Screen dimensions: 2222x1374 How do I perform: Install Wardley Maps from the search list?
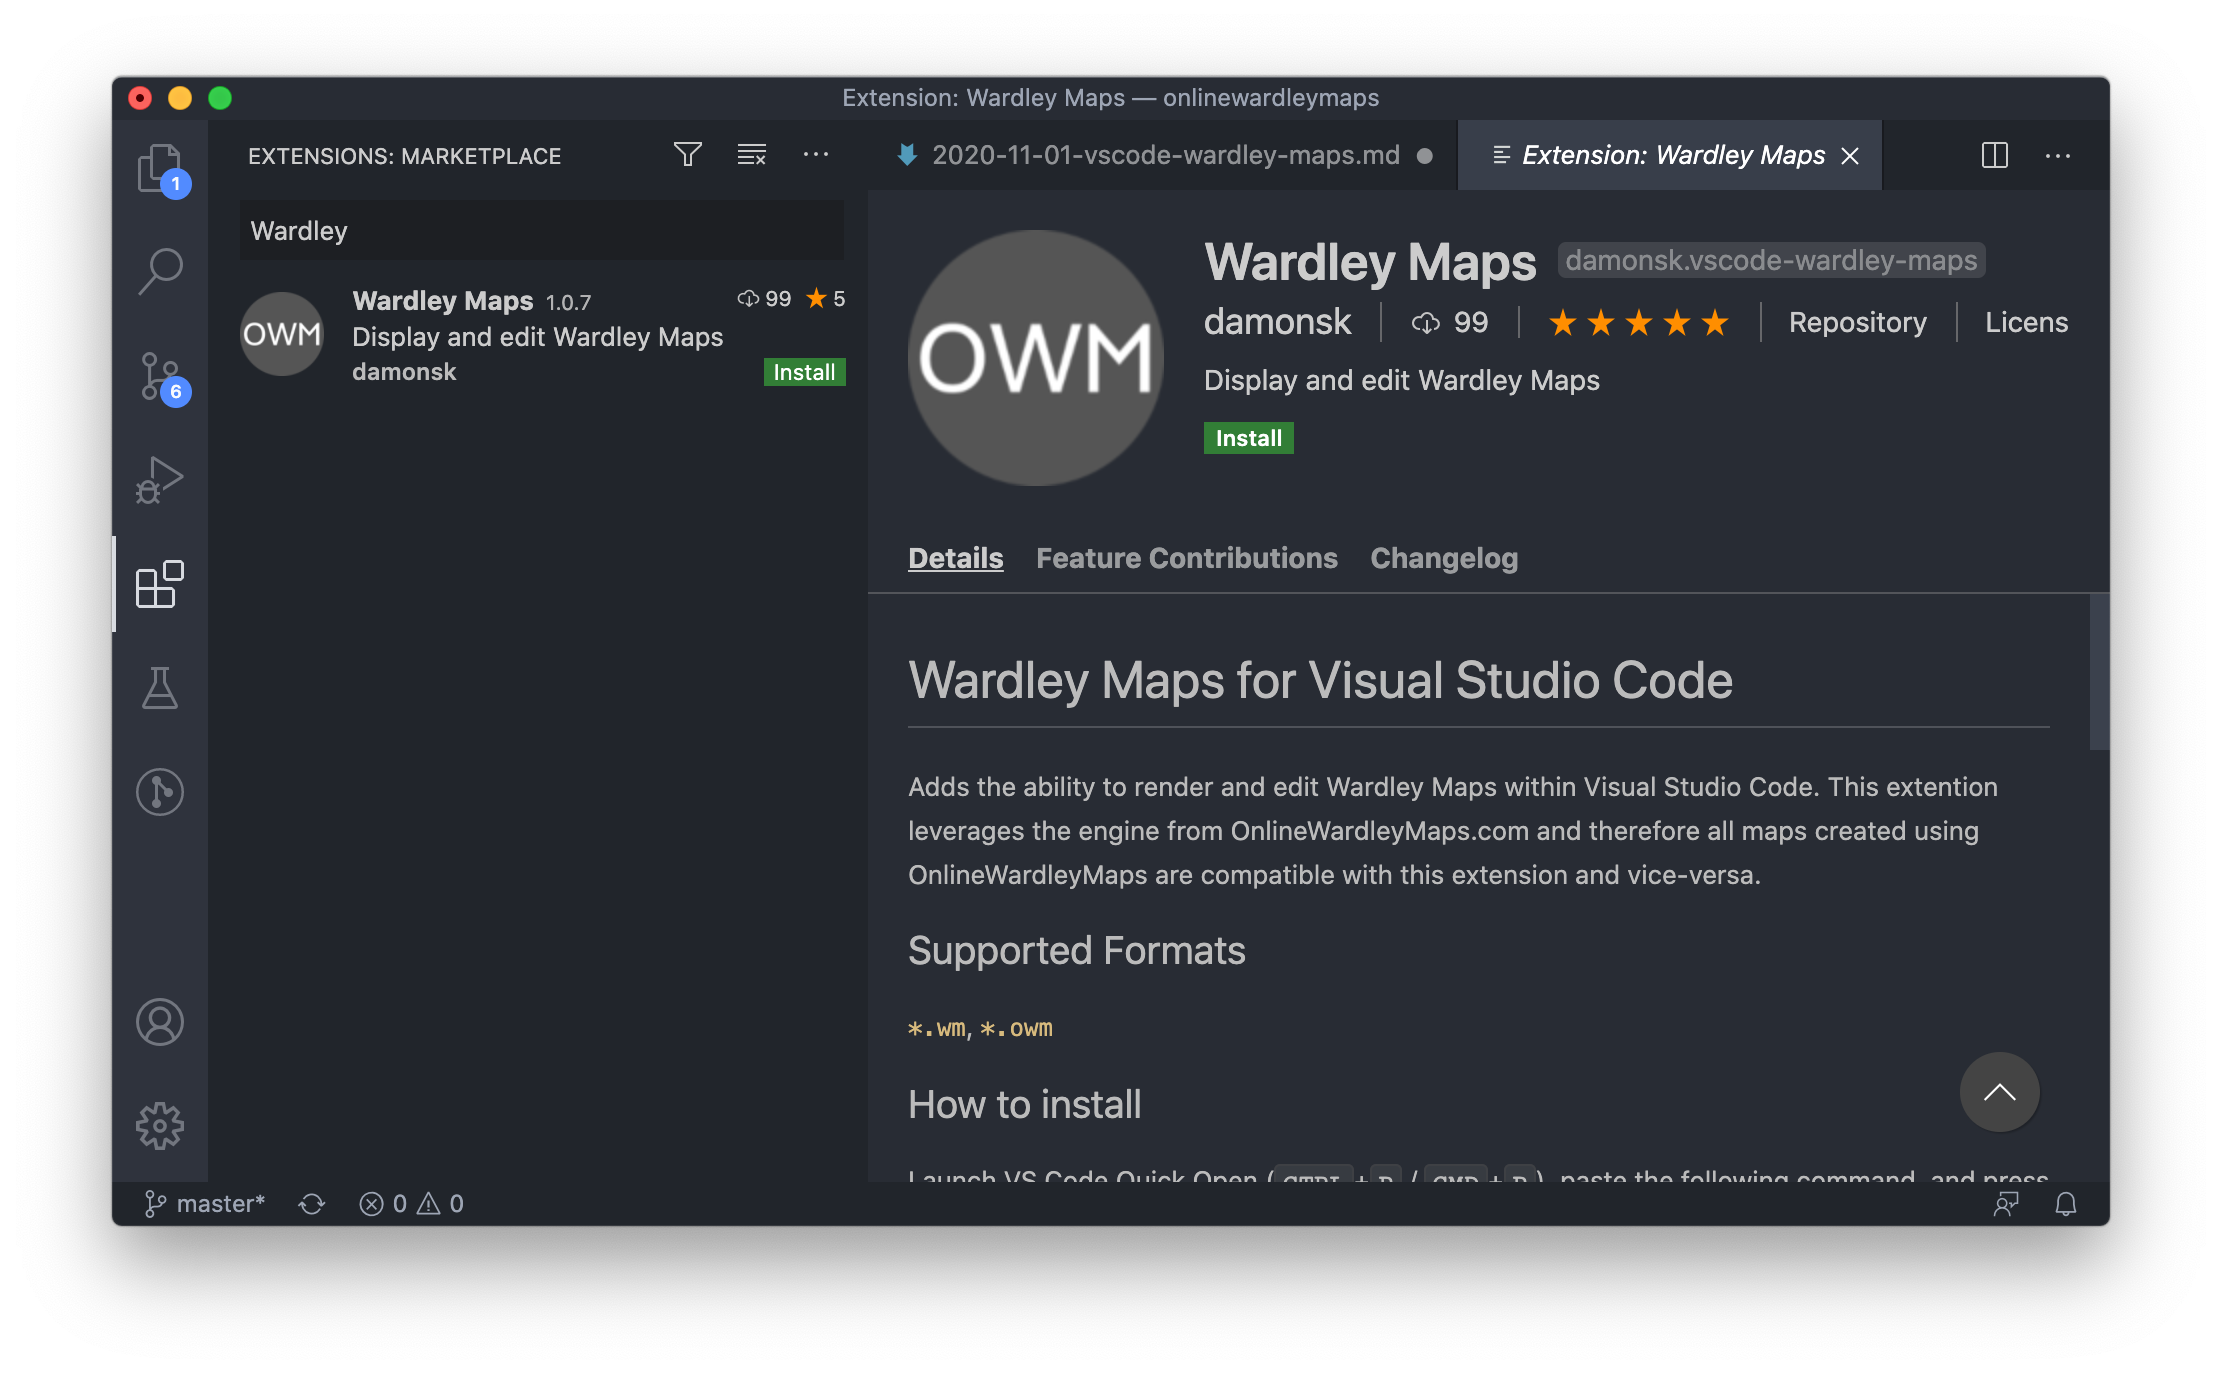coord(804,372)
